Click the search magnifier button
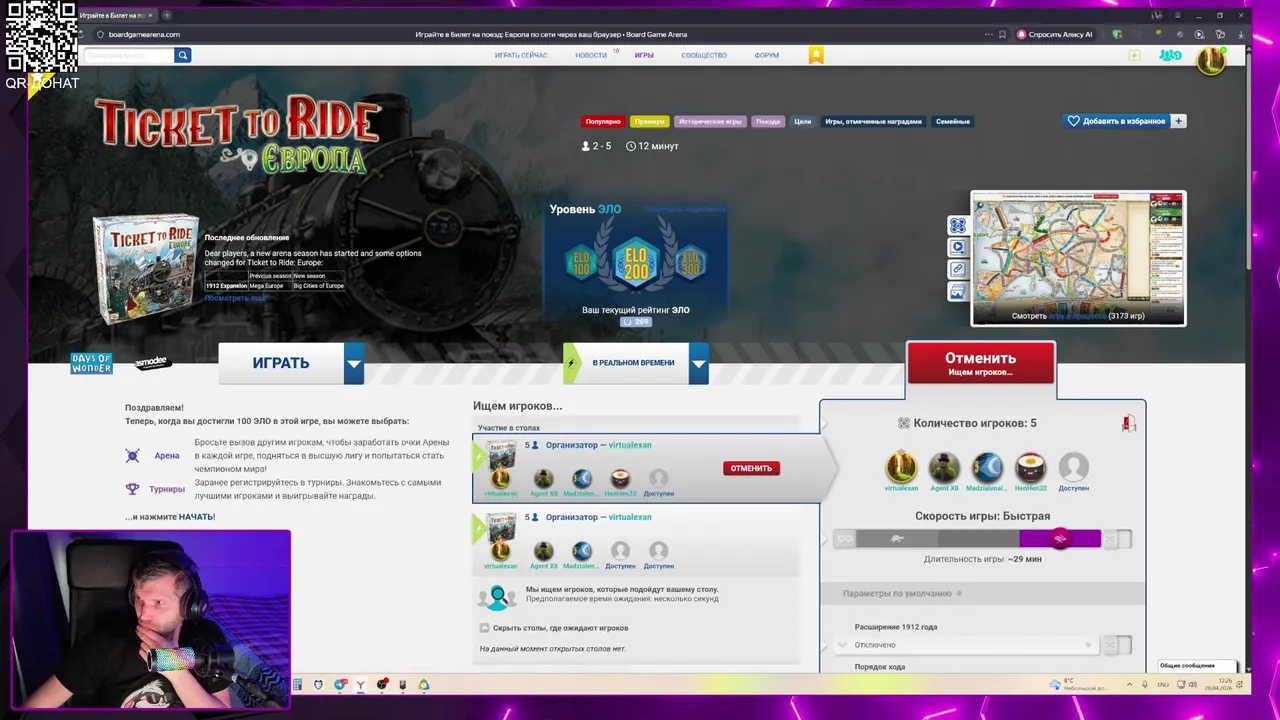The width and height of the screenshot is (1280, 720). 182,55
